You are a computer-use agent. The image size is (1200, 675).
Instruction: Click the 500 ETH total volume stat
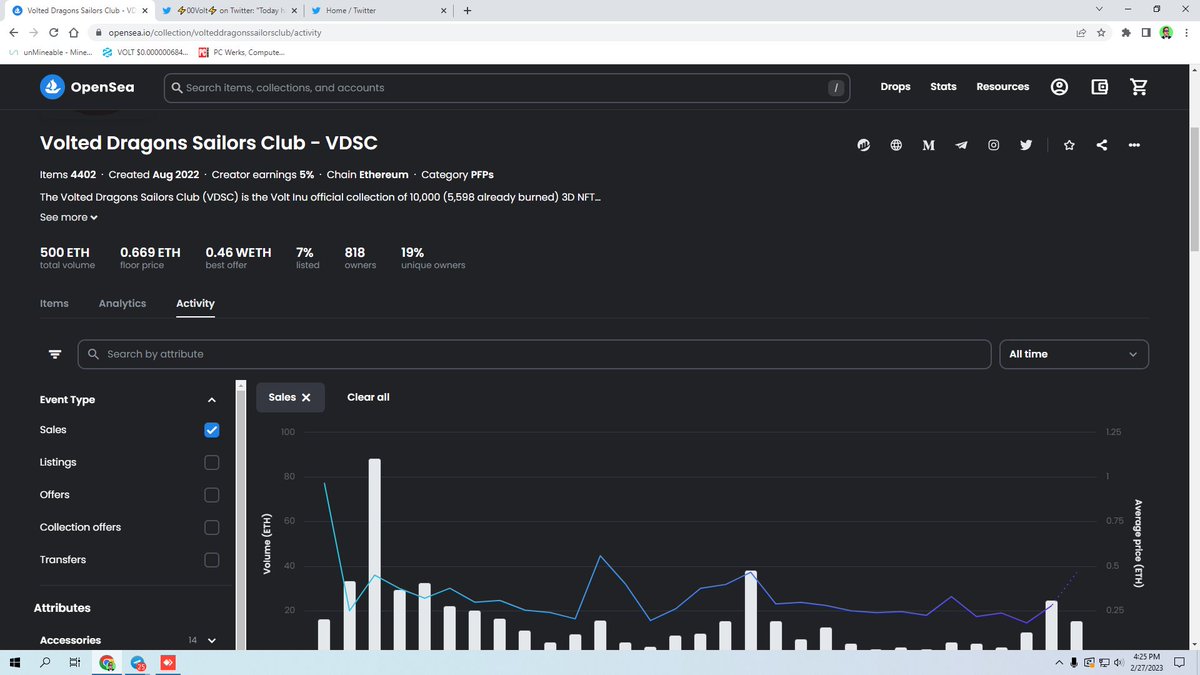coord(67,258)
